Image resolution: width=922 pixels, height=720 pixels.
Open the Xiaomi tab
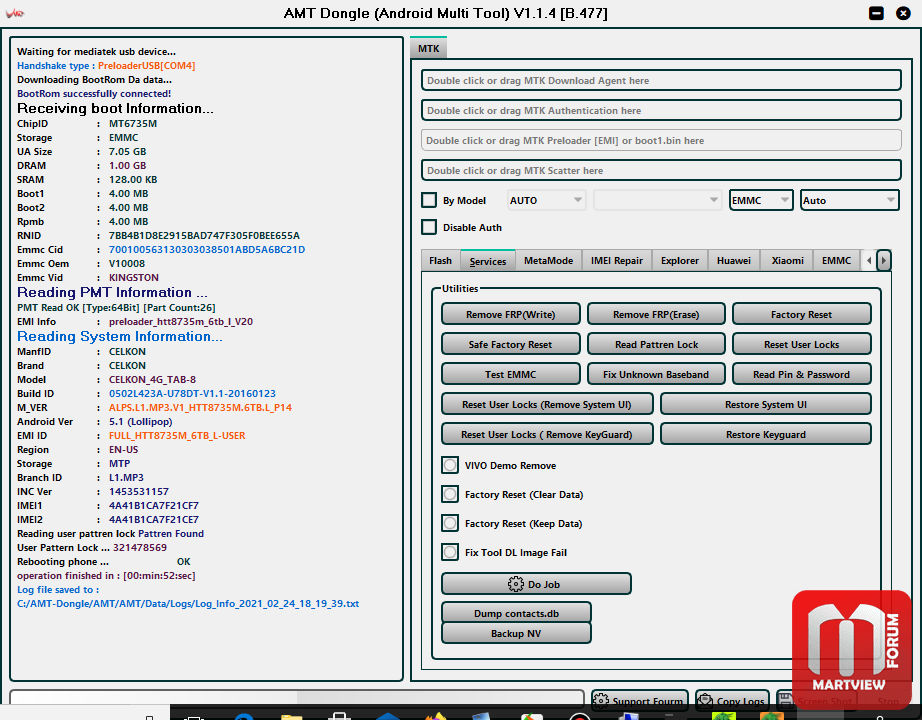pos(787,261)
